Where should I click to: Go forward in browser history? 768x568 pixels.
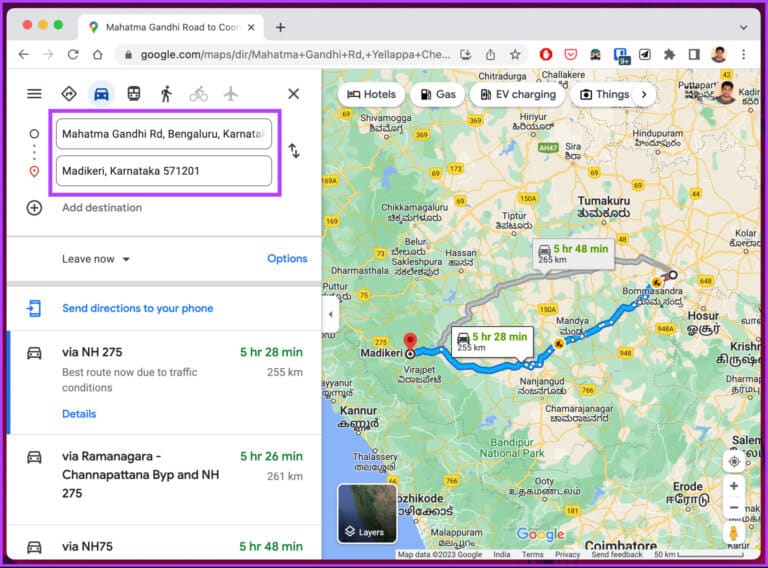click(48, 54)
